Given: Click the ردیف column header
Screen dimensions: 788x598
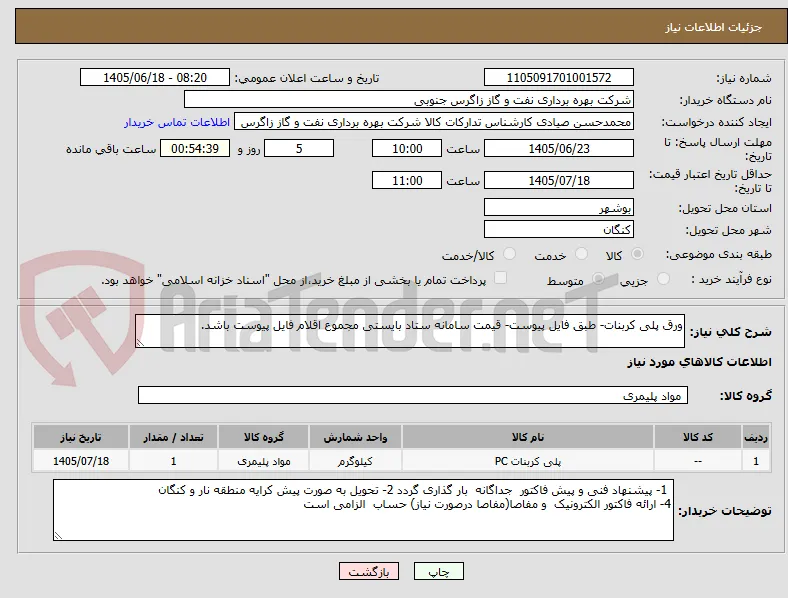Looking at the screenshot, I should pyautogui.click(x=755, y=437).
